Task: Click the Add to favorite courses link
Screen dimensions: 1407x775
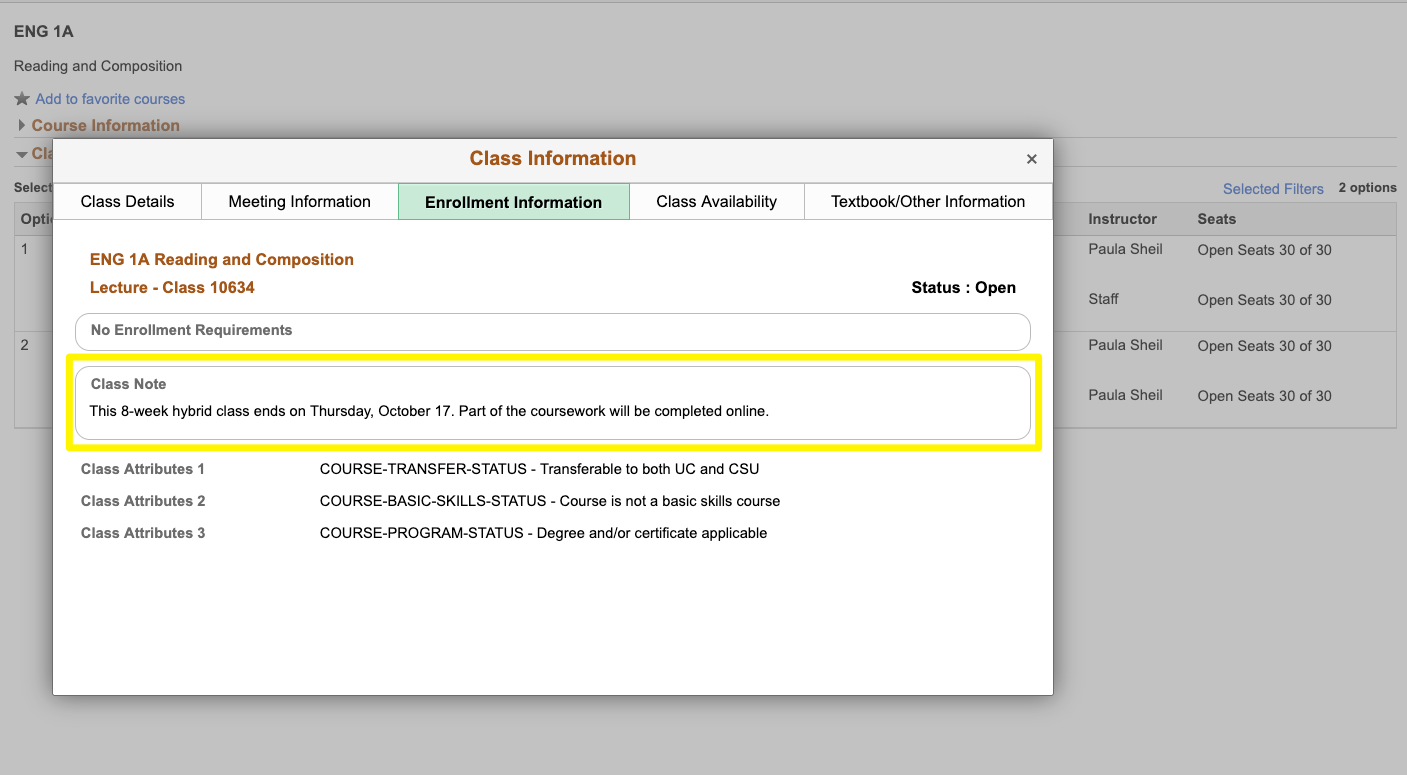Action: pyautogui.click(x=110, y=99)
